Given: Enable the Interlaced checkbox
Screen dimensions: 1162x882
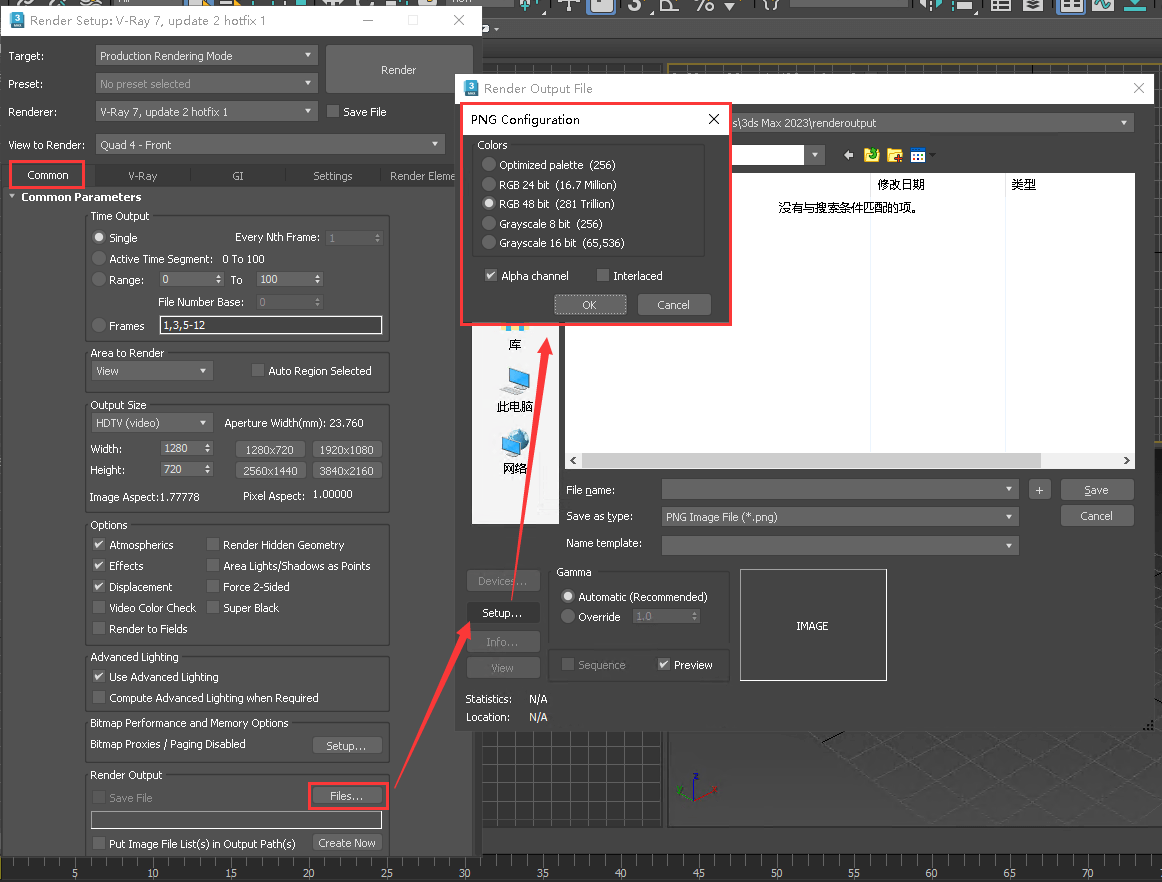Looking at the screenshot, I should (x=603, y=276).
